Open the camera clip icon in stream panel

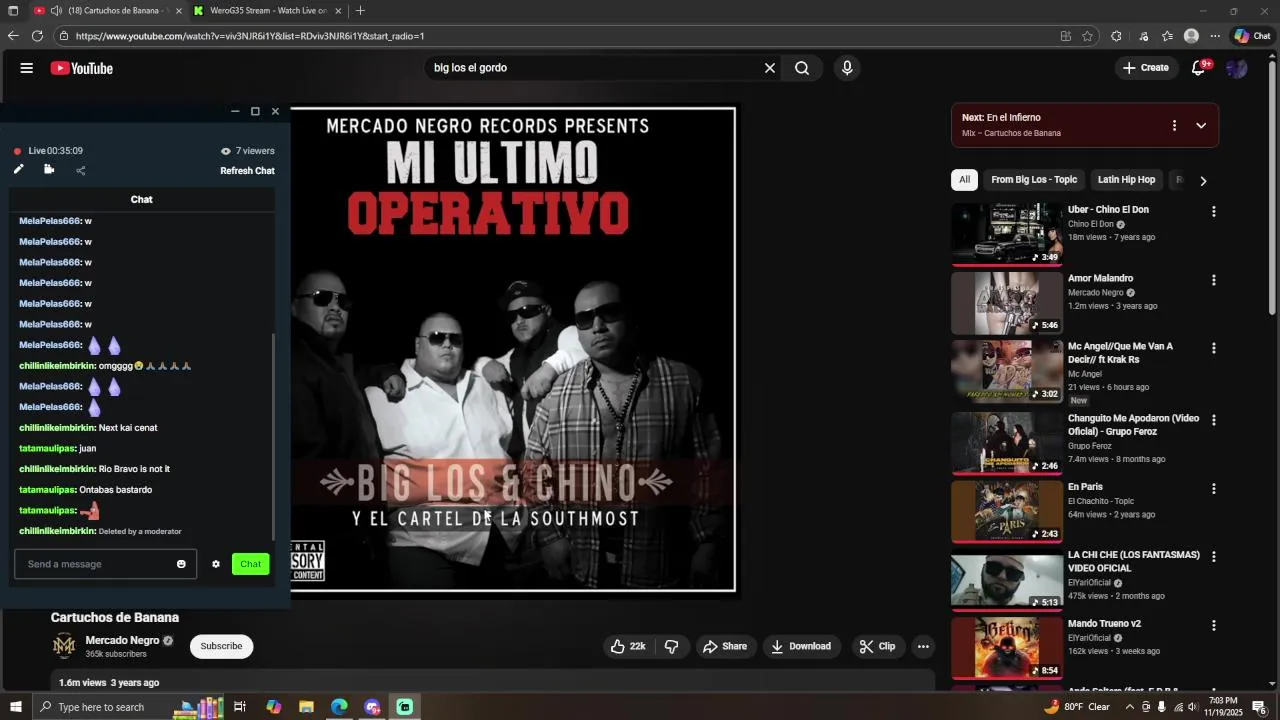click(49, 170)
